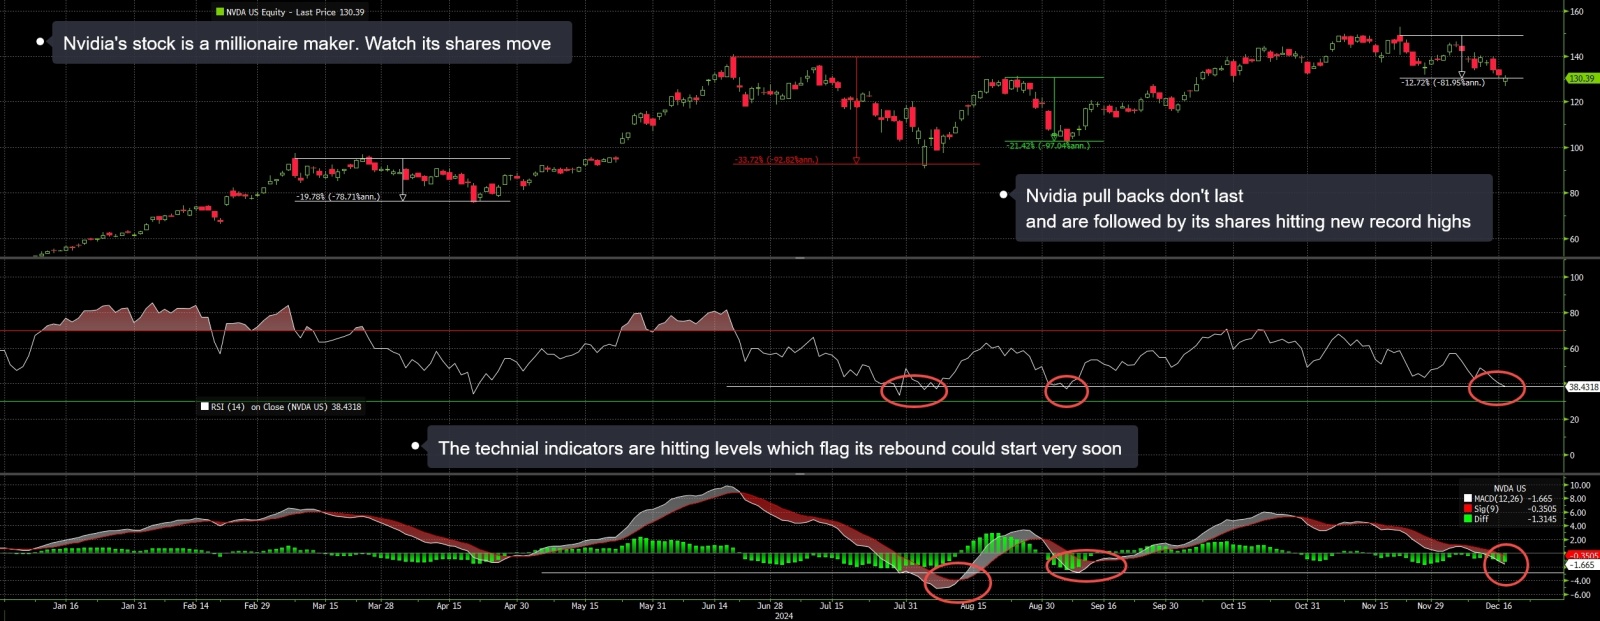The width and height of the screenshot is (1600, 621).
Task: Click the 38.4318 RSI value tag
Action: [1583, 387]
